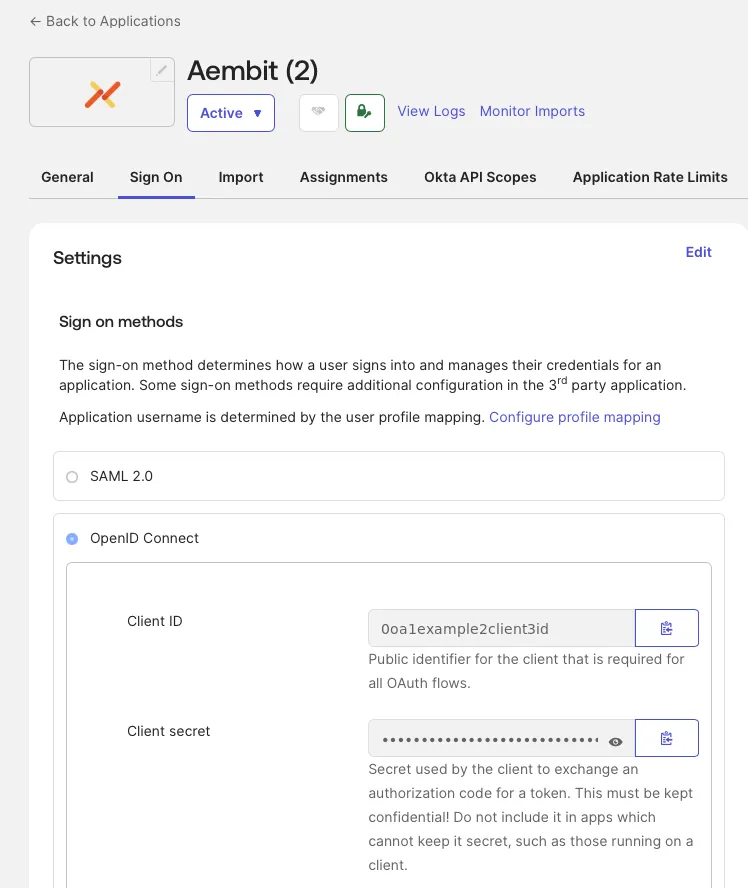The width and height of the screenshot is (748, 888).
Task: Edit the Aembit app logo pencil icon
Action: pyautogui.click(x=162, y=70)
